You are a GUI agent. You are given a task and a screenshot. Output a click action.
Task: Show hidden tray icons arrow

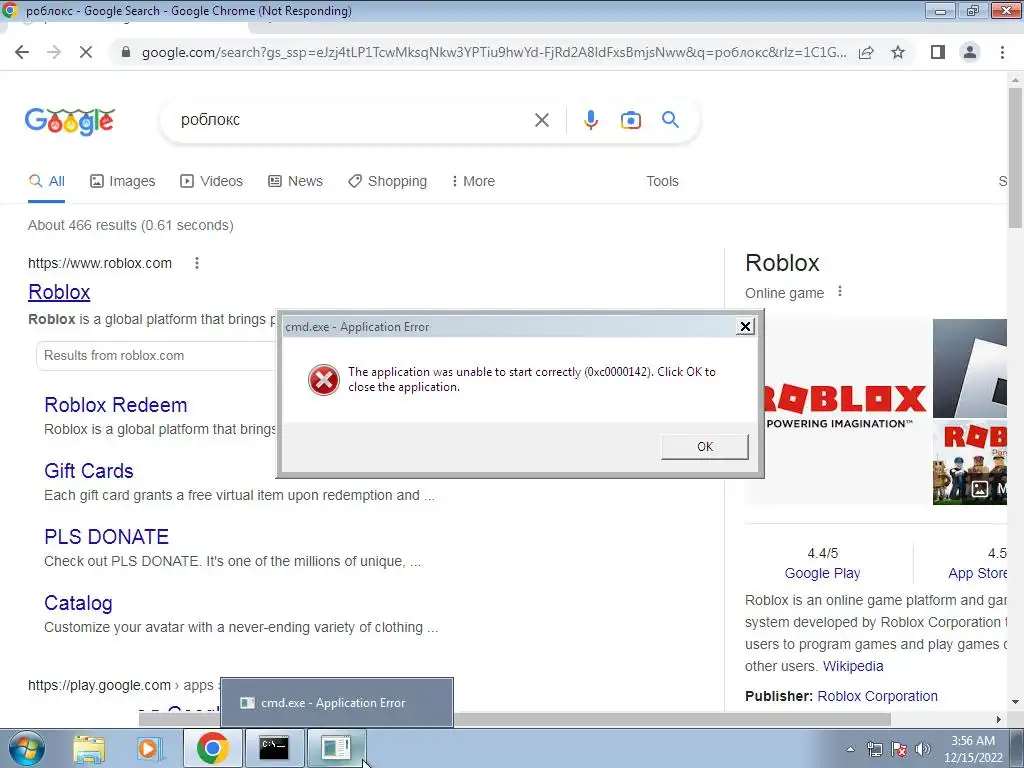850,749
